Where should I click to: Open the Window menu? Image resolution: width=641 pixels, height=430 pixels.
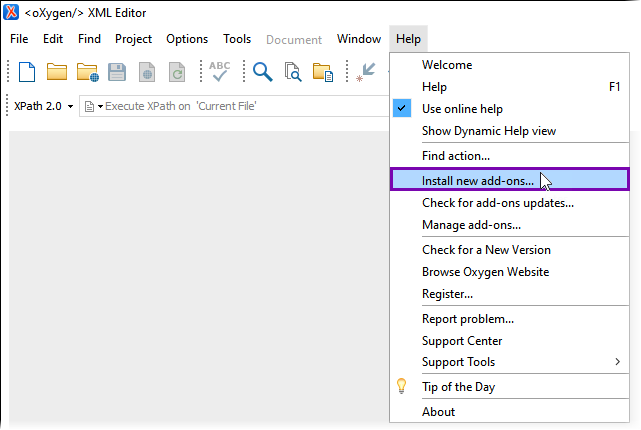click(359, 39)
